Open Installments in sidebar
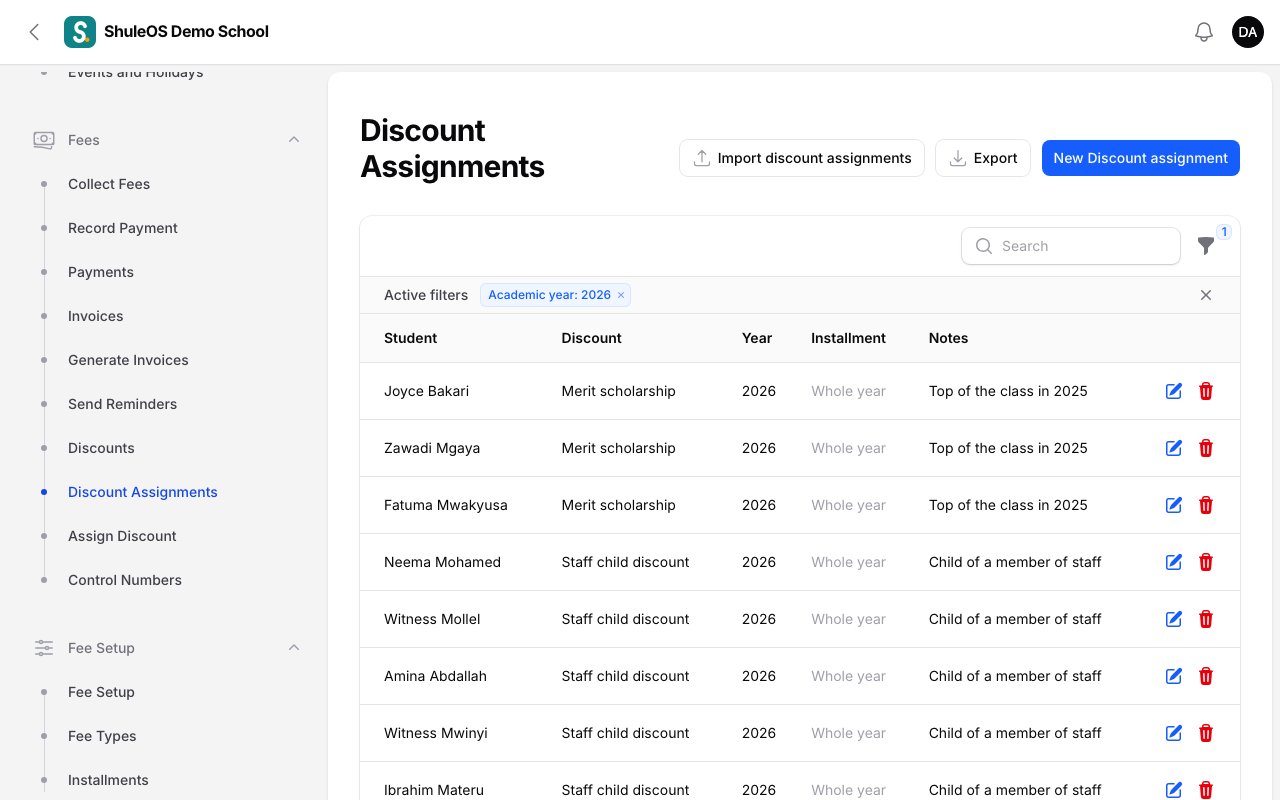 [x=108, y=780]
